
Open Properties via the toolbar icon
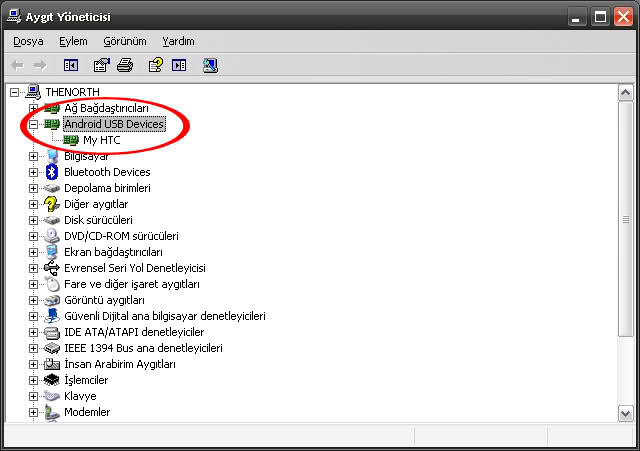tap(102, 65)
